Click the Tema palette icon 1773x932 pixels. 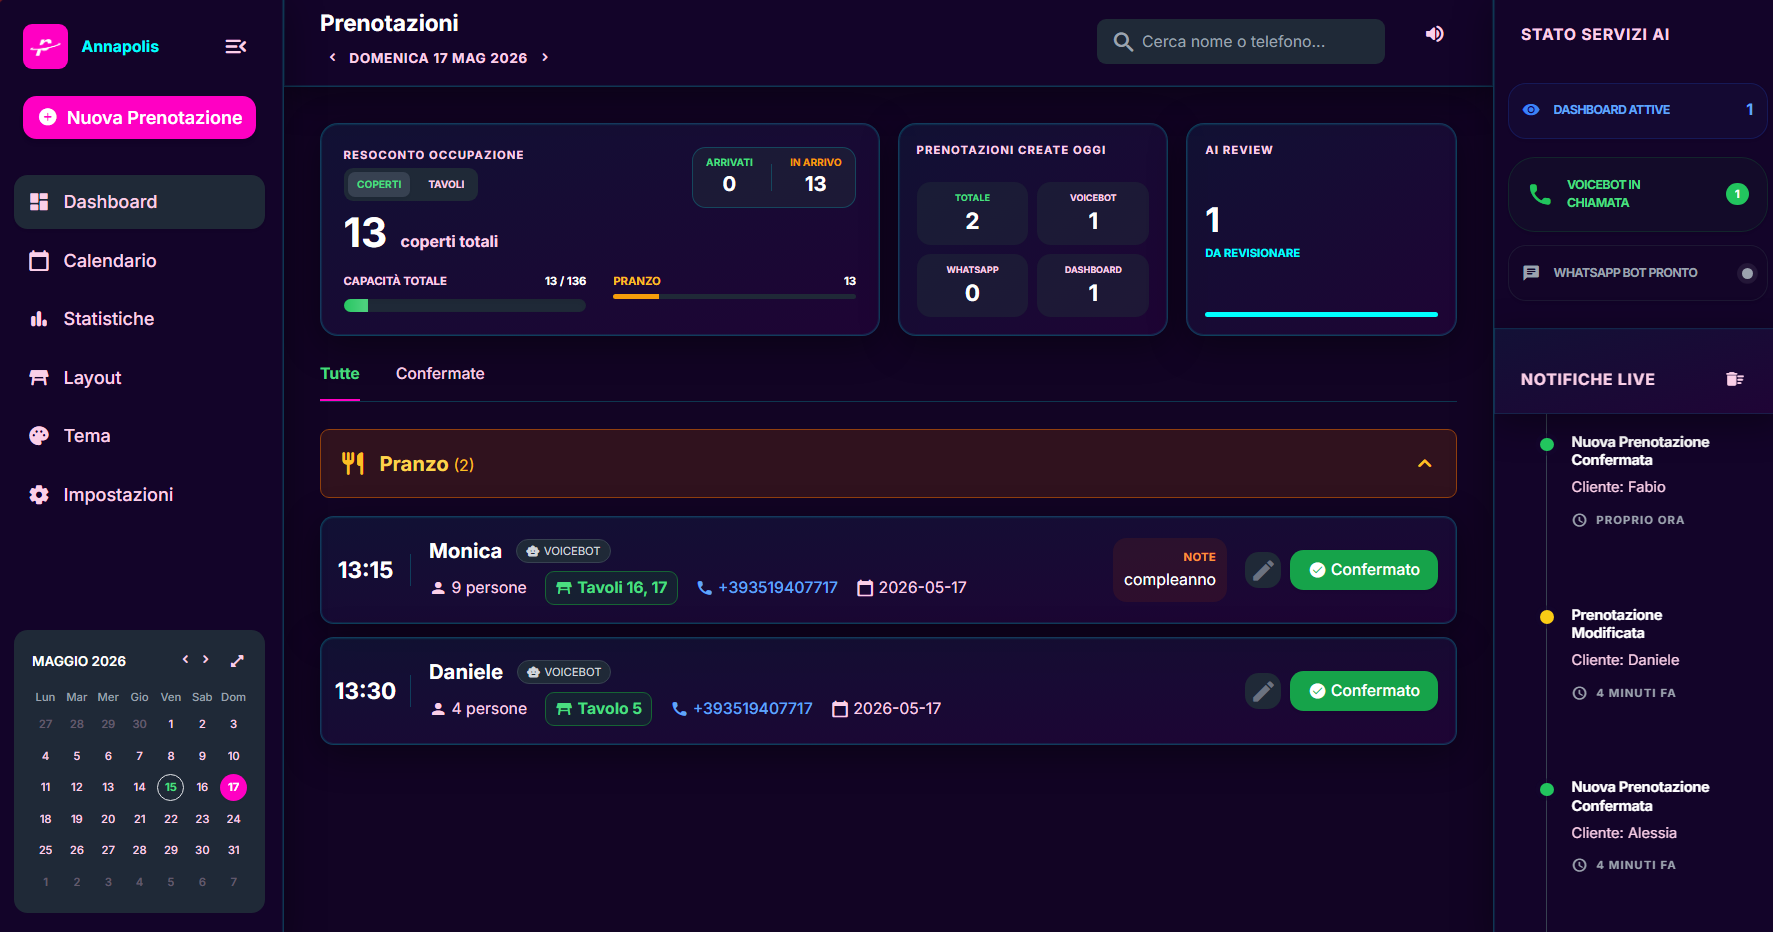tap(39, 436)
